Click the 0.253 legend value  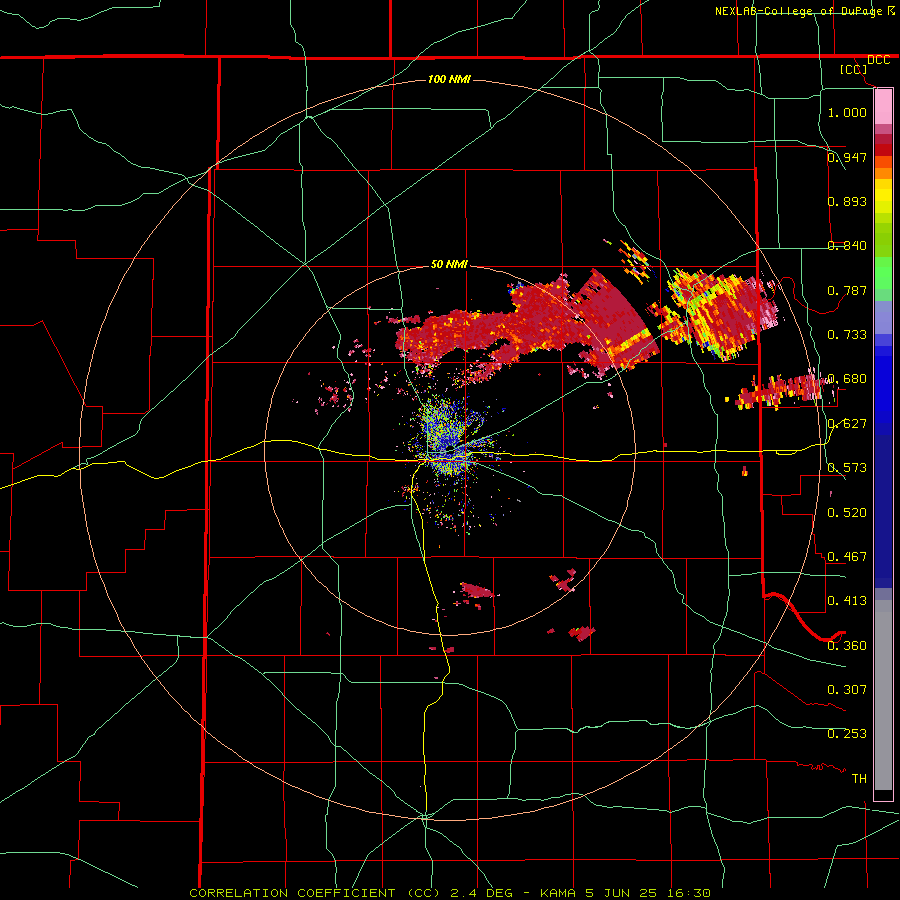coord(847,734)
